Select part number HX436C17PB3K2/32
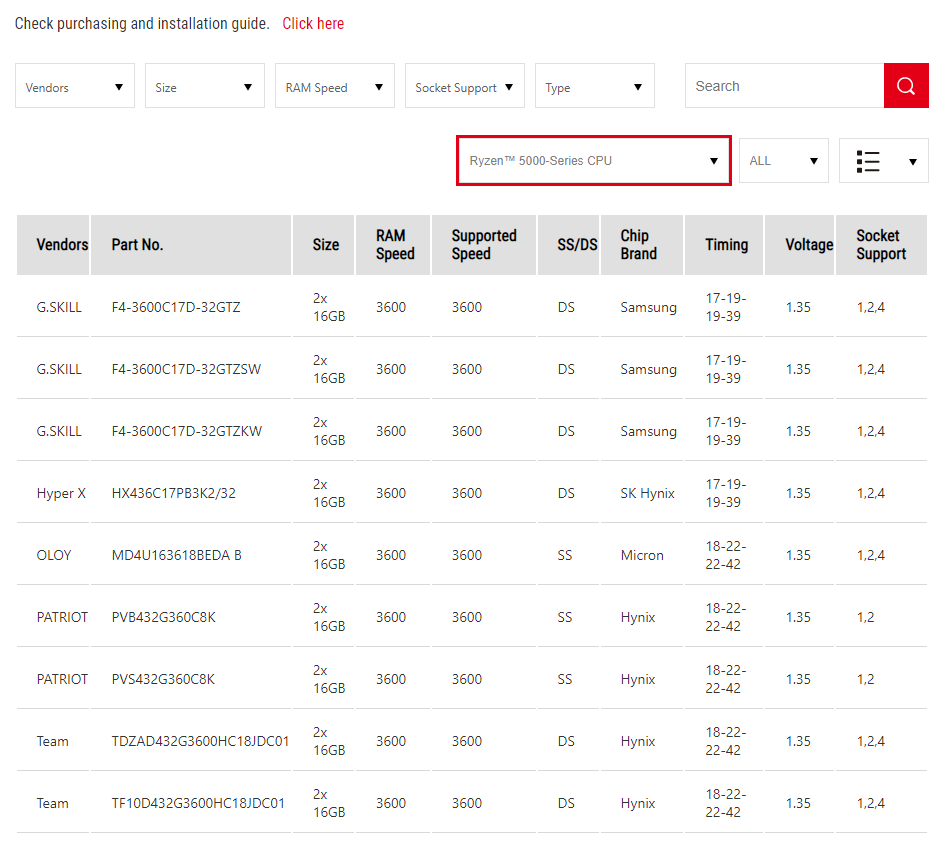The height and width of the screenshot is (853, 950). (173, 493)
